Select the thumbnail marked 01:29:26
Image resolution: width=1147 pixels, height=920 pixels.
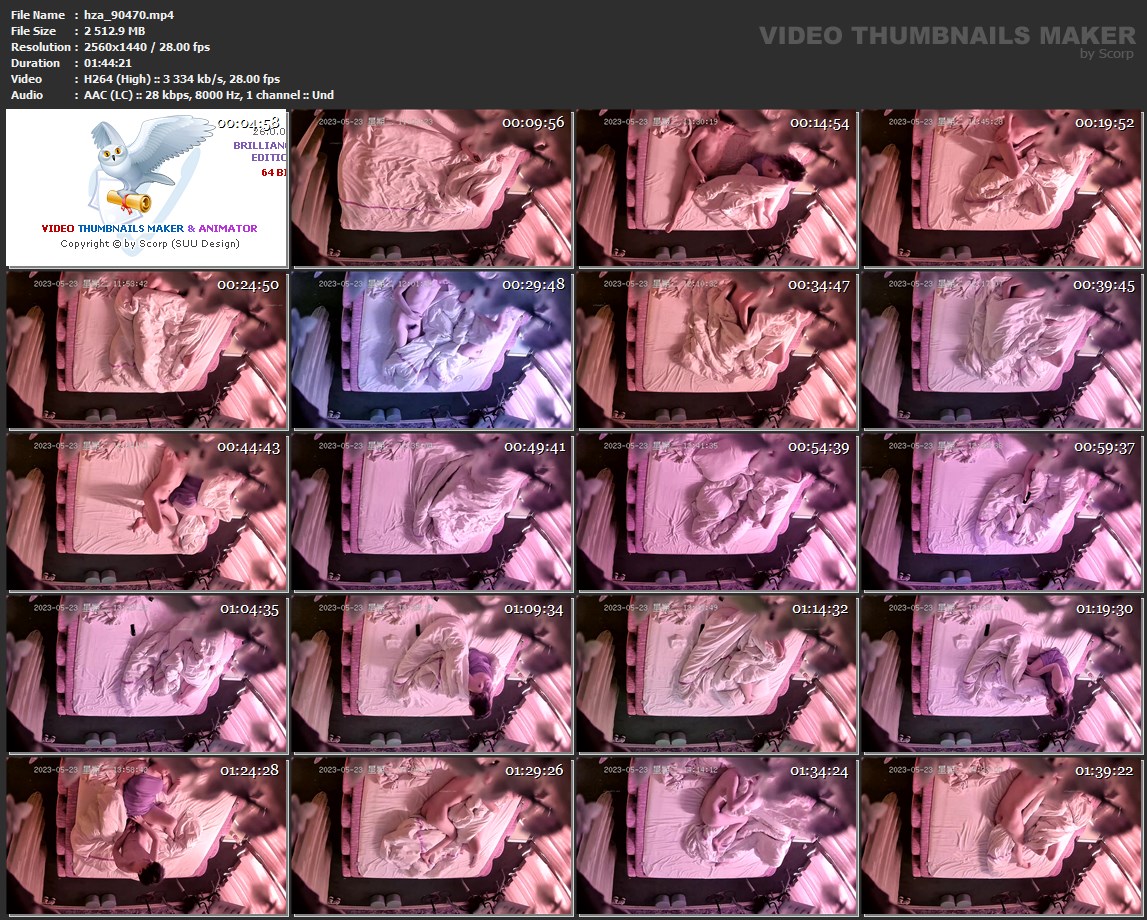click(432, 836)
